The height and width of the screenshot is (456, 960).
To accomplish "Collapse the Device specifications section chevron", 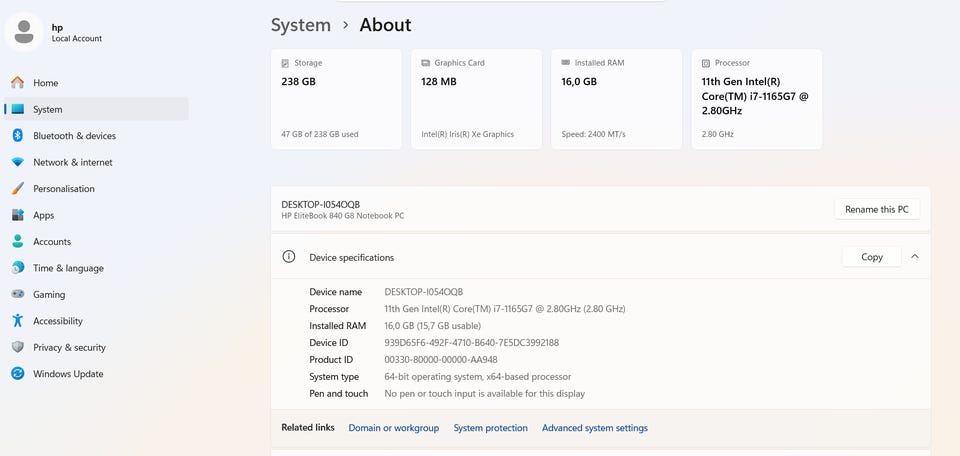I will coord(915,256).
